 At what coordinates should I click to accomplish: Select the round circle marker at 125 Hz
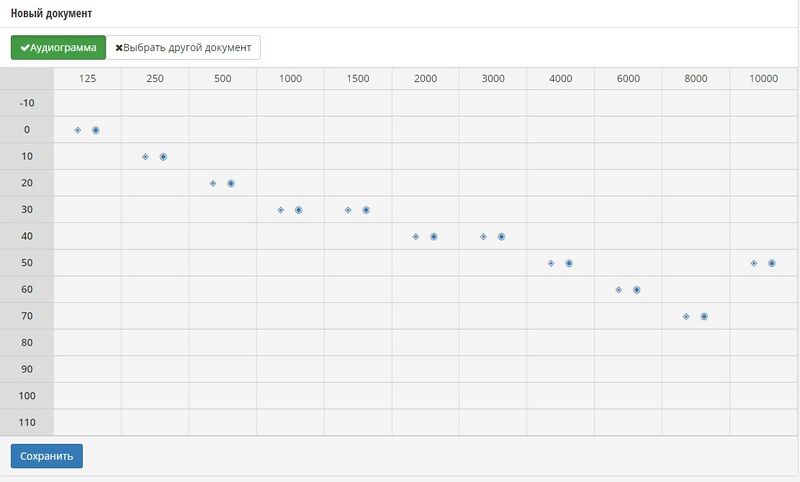(95, 130)
